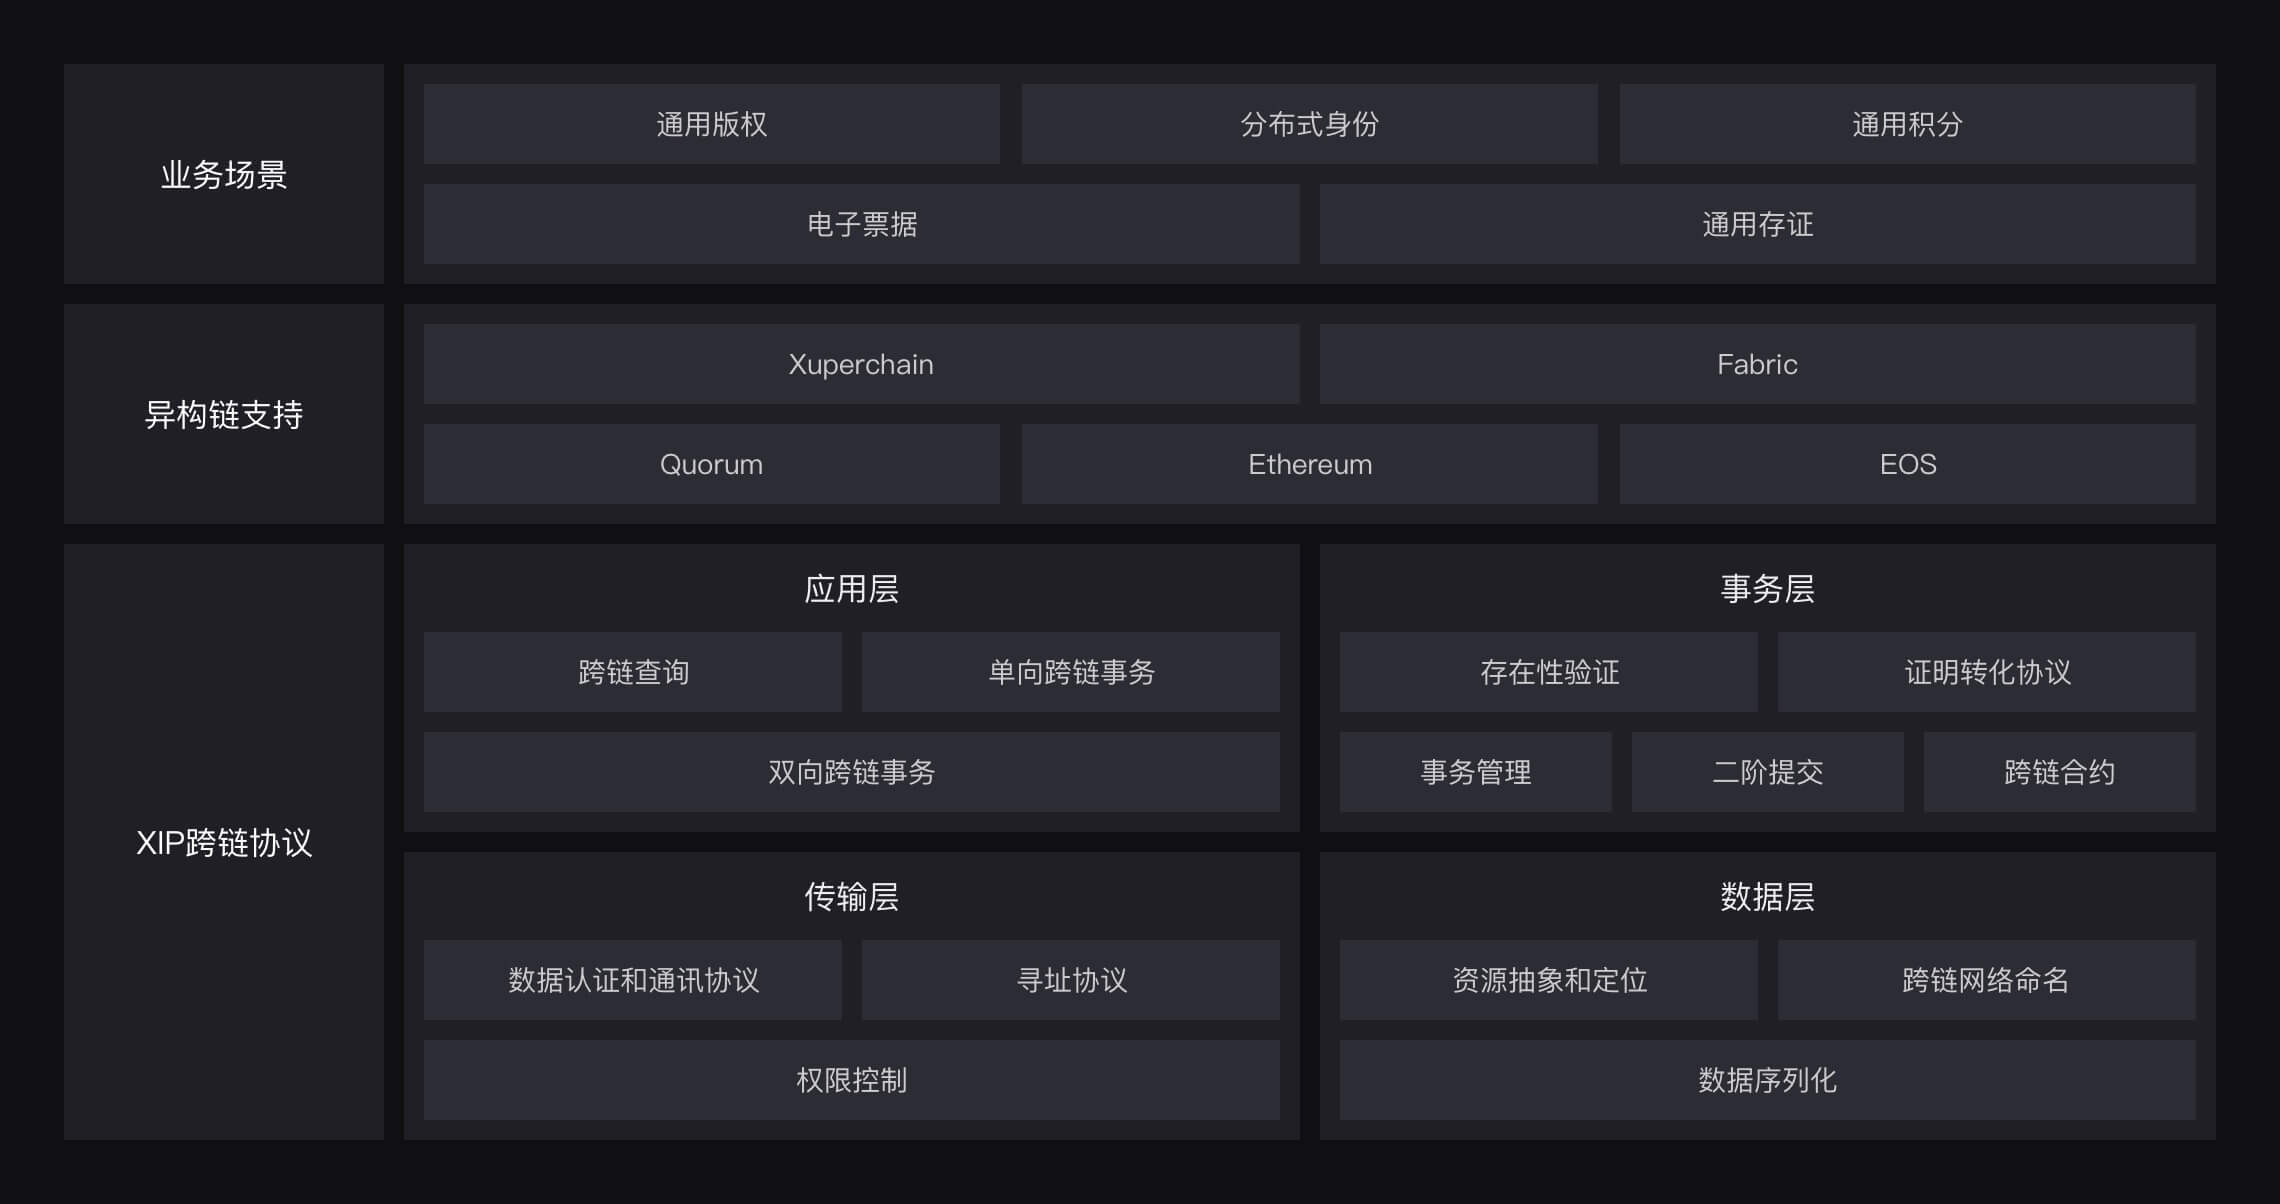Select the Quorum box

coord(711,464)
